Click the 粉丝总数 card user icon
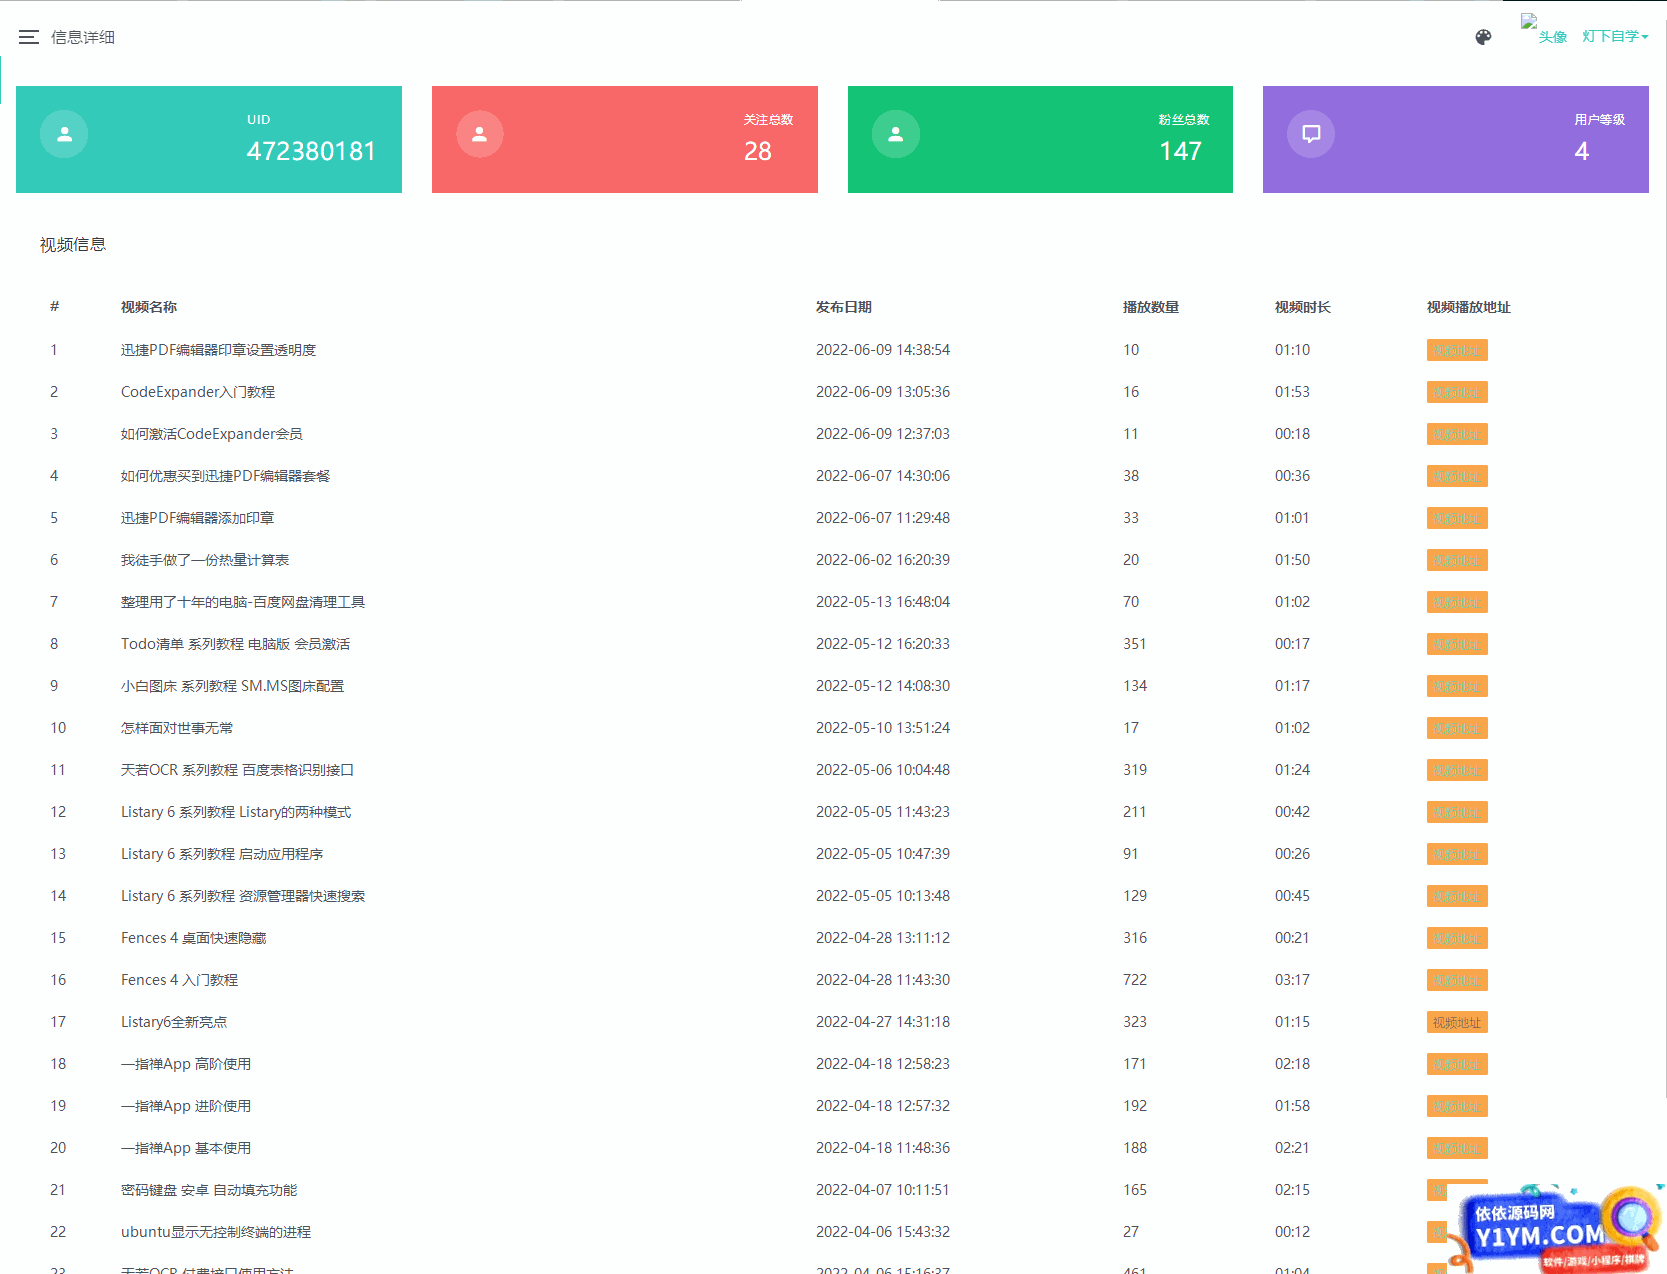Screen dimensions: 1667x1274 (896, 134)
